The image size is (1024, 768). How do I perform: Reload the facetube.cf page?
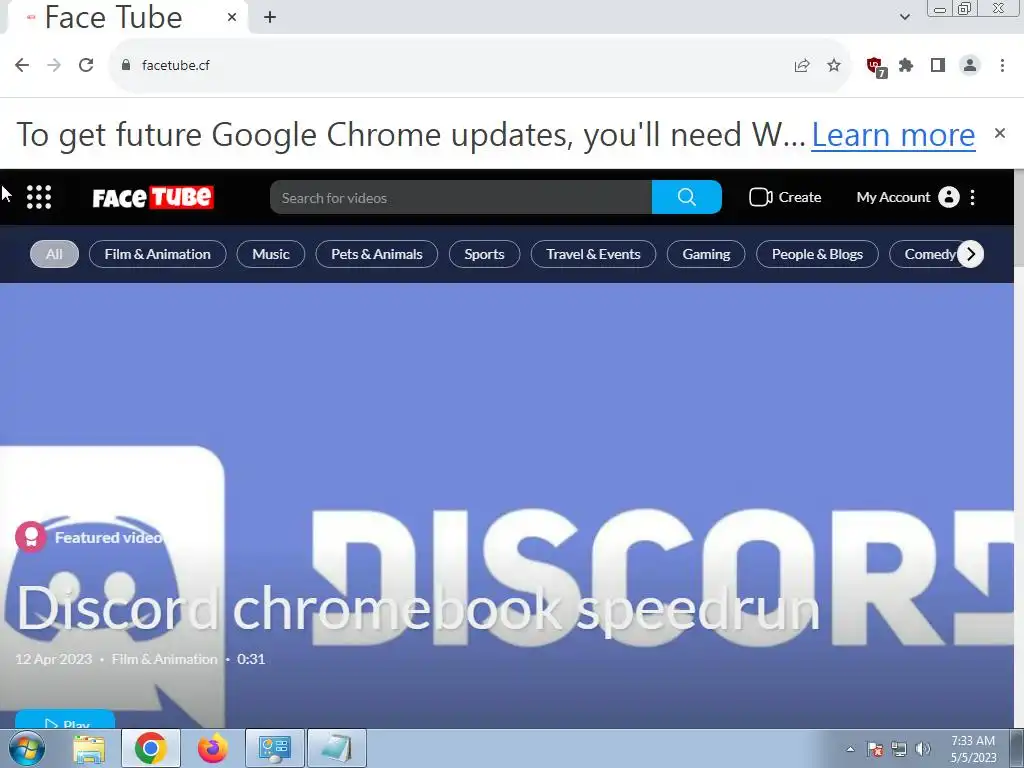point(86,65)
